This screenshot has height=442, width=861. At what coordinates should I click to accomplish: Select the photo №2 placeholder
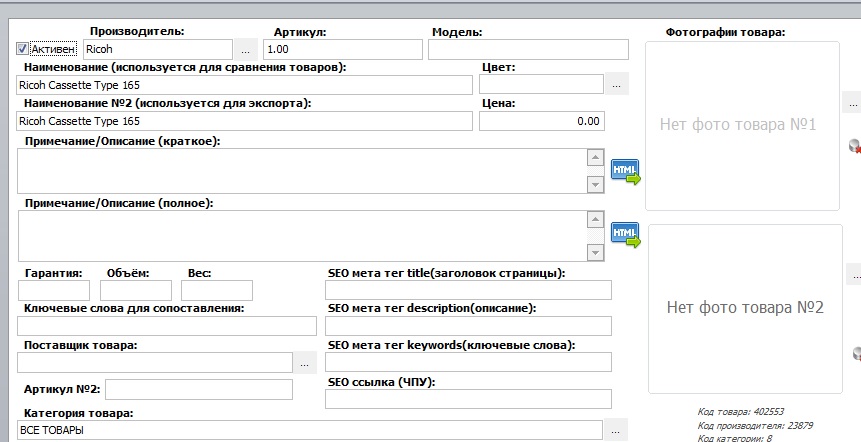pyautogui.click(x=745, y=309)
